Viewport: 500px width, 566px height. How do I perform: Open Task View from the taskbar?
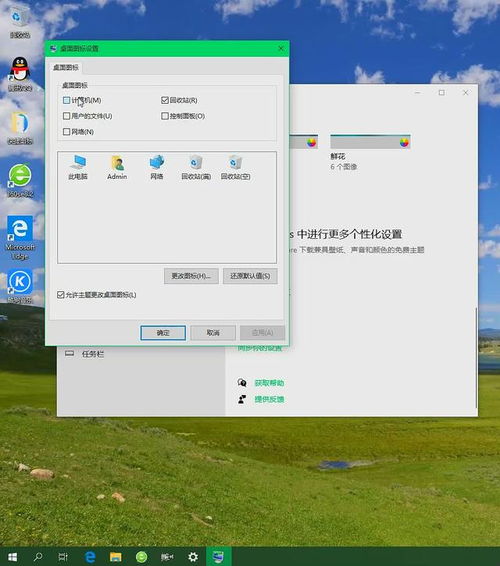pos(63,557)
